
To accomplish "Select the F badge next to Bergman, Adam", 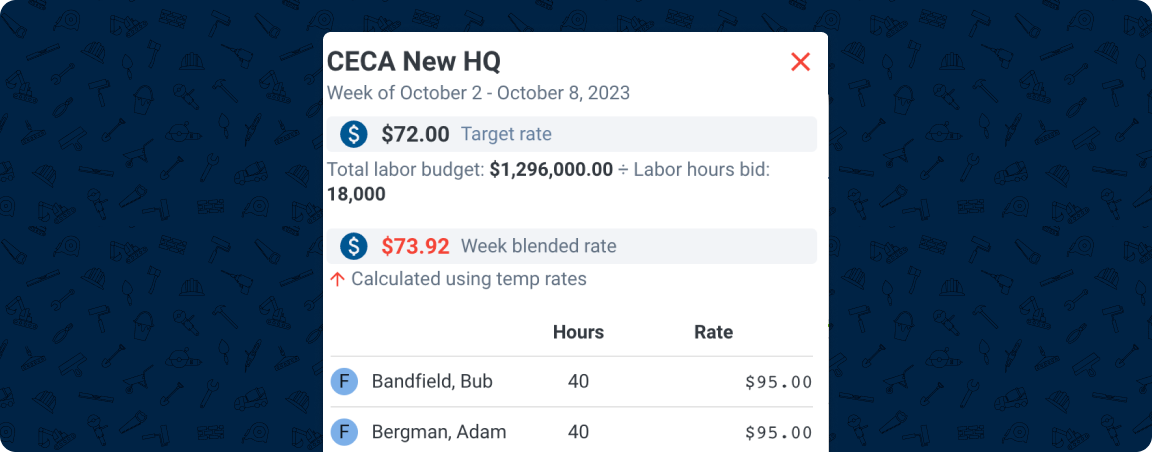I will click(x=343, y=432).
